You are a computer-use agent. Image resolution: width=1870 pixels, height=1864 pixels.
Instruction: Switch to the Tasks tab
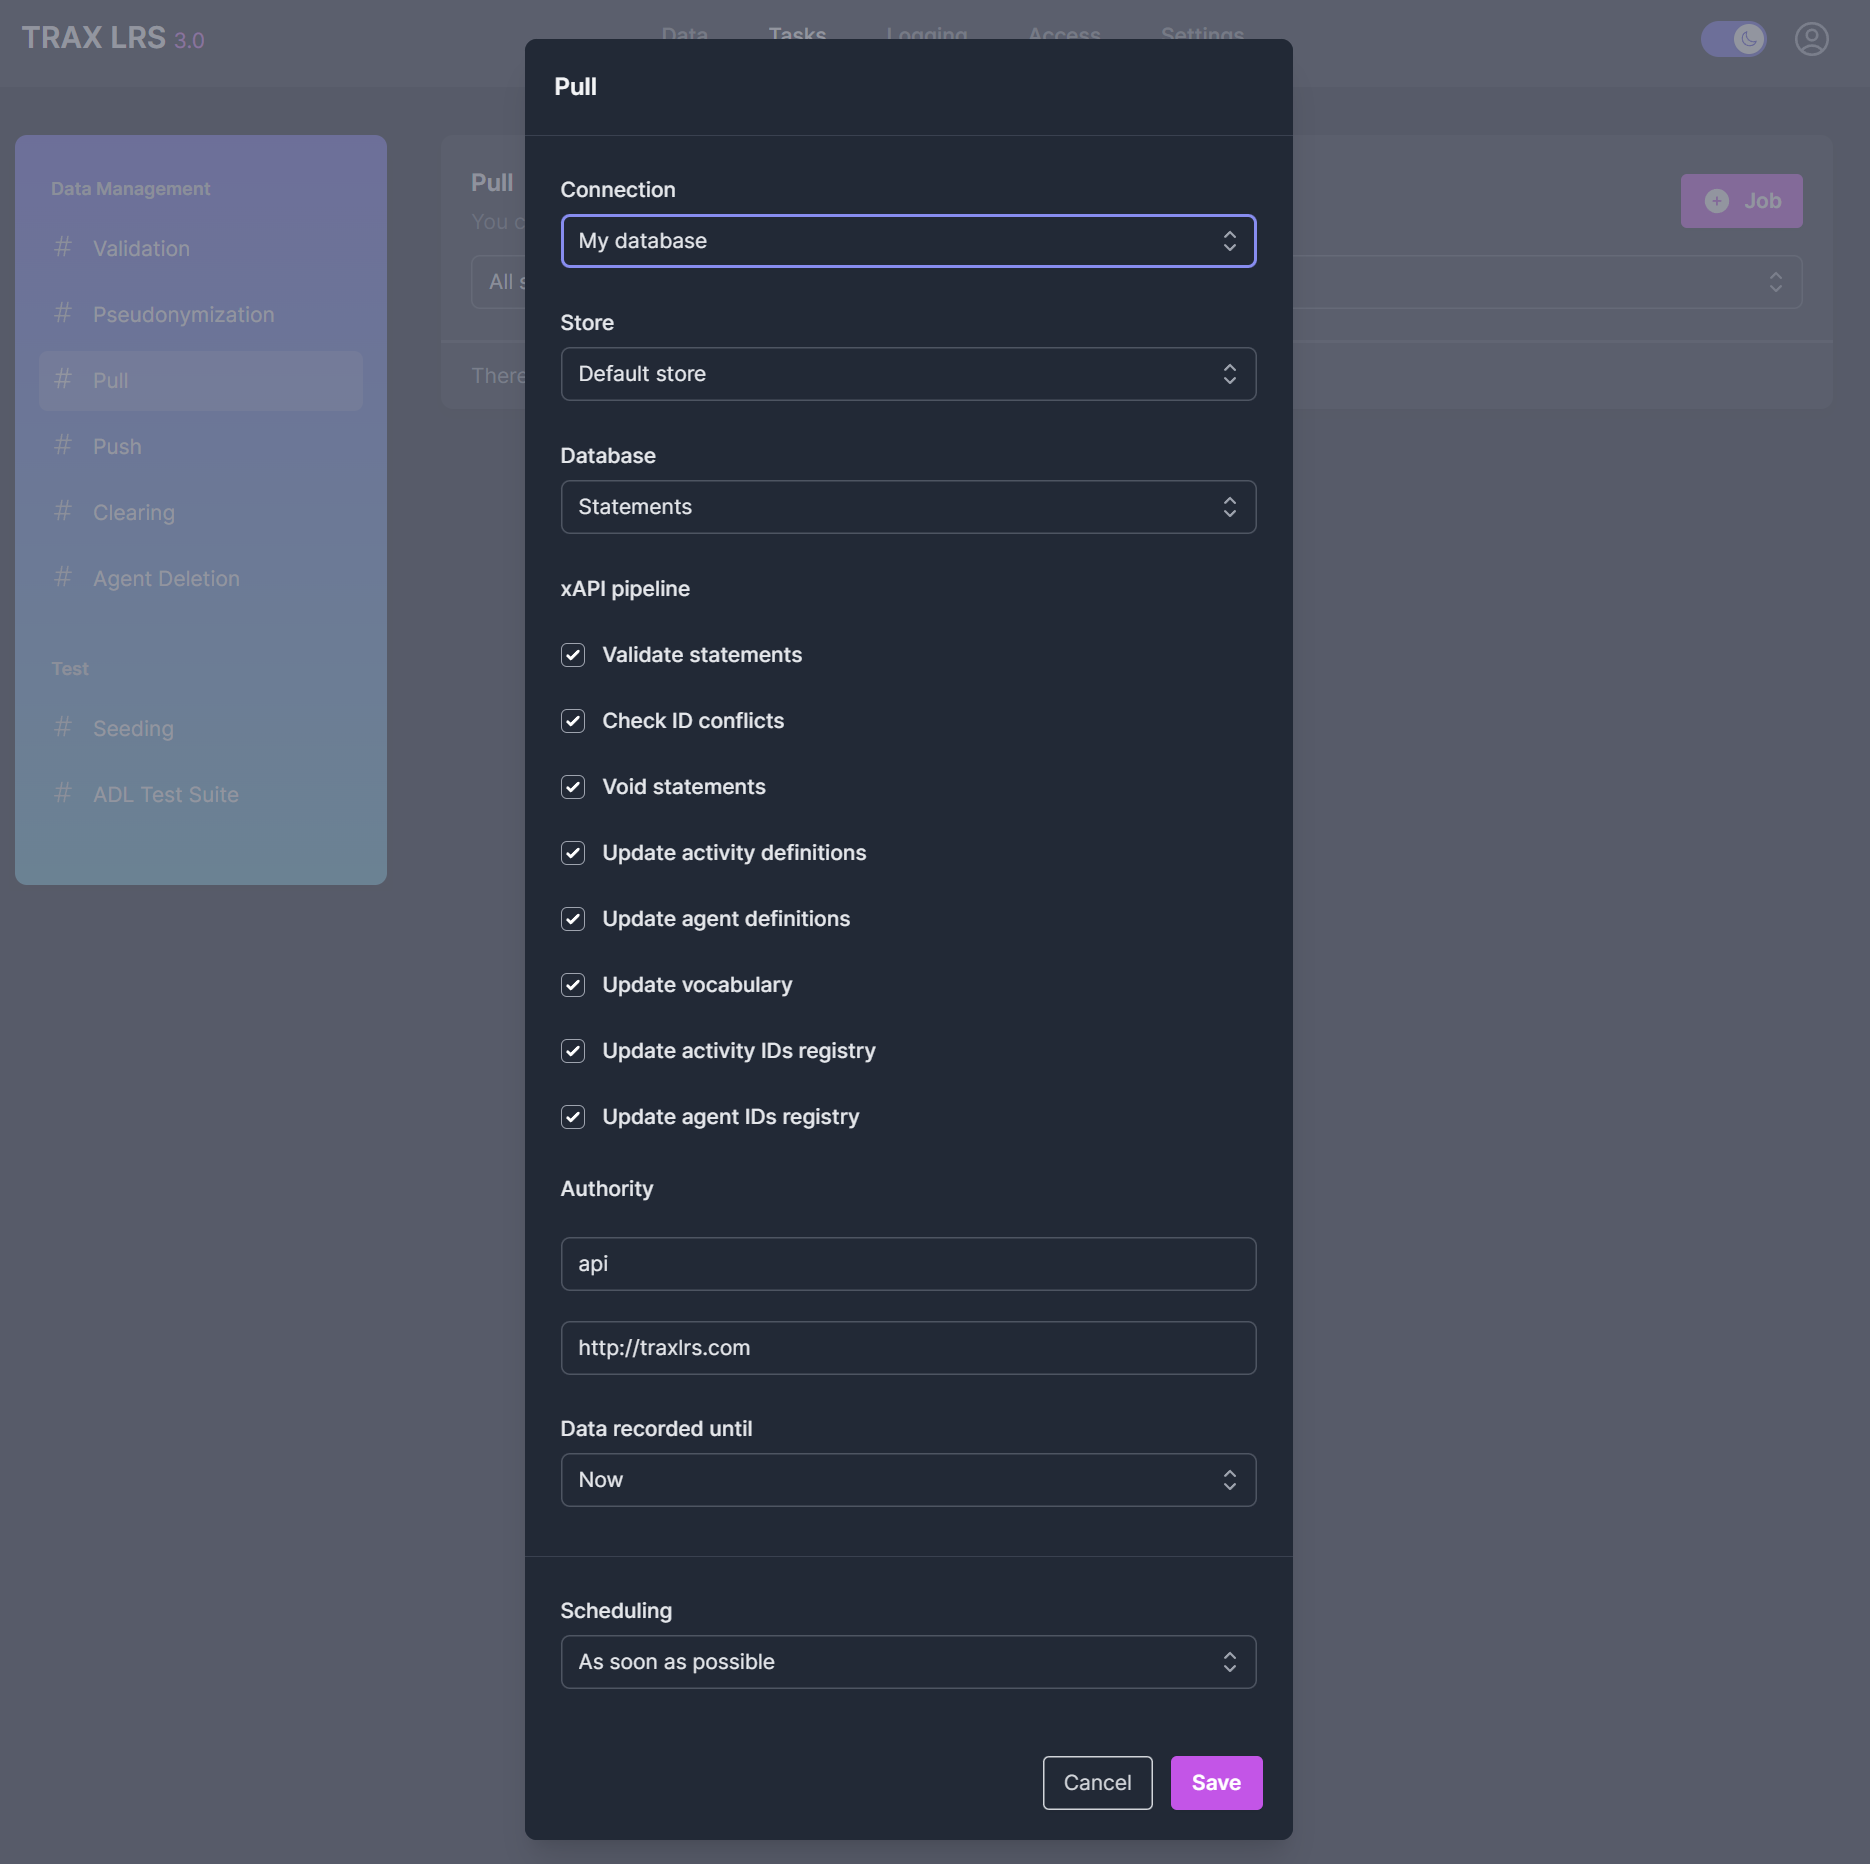tap(797, 34)
